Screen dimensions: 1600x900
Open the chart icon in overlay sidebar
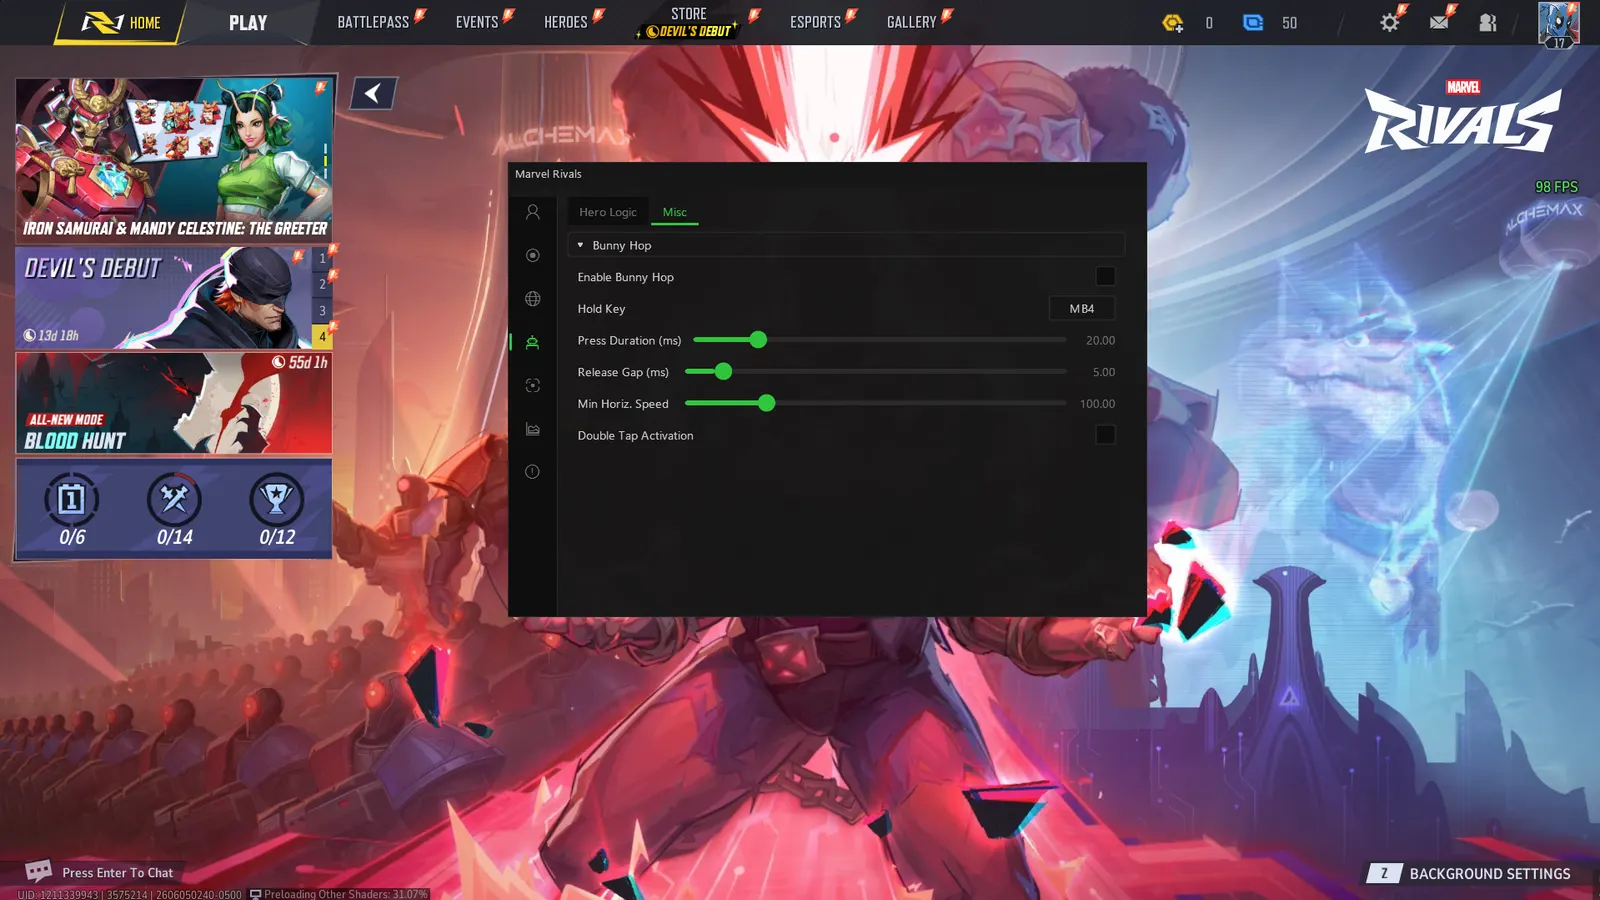coord(533,429)
